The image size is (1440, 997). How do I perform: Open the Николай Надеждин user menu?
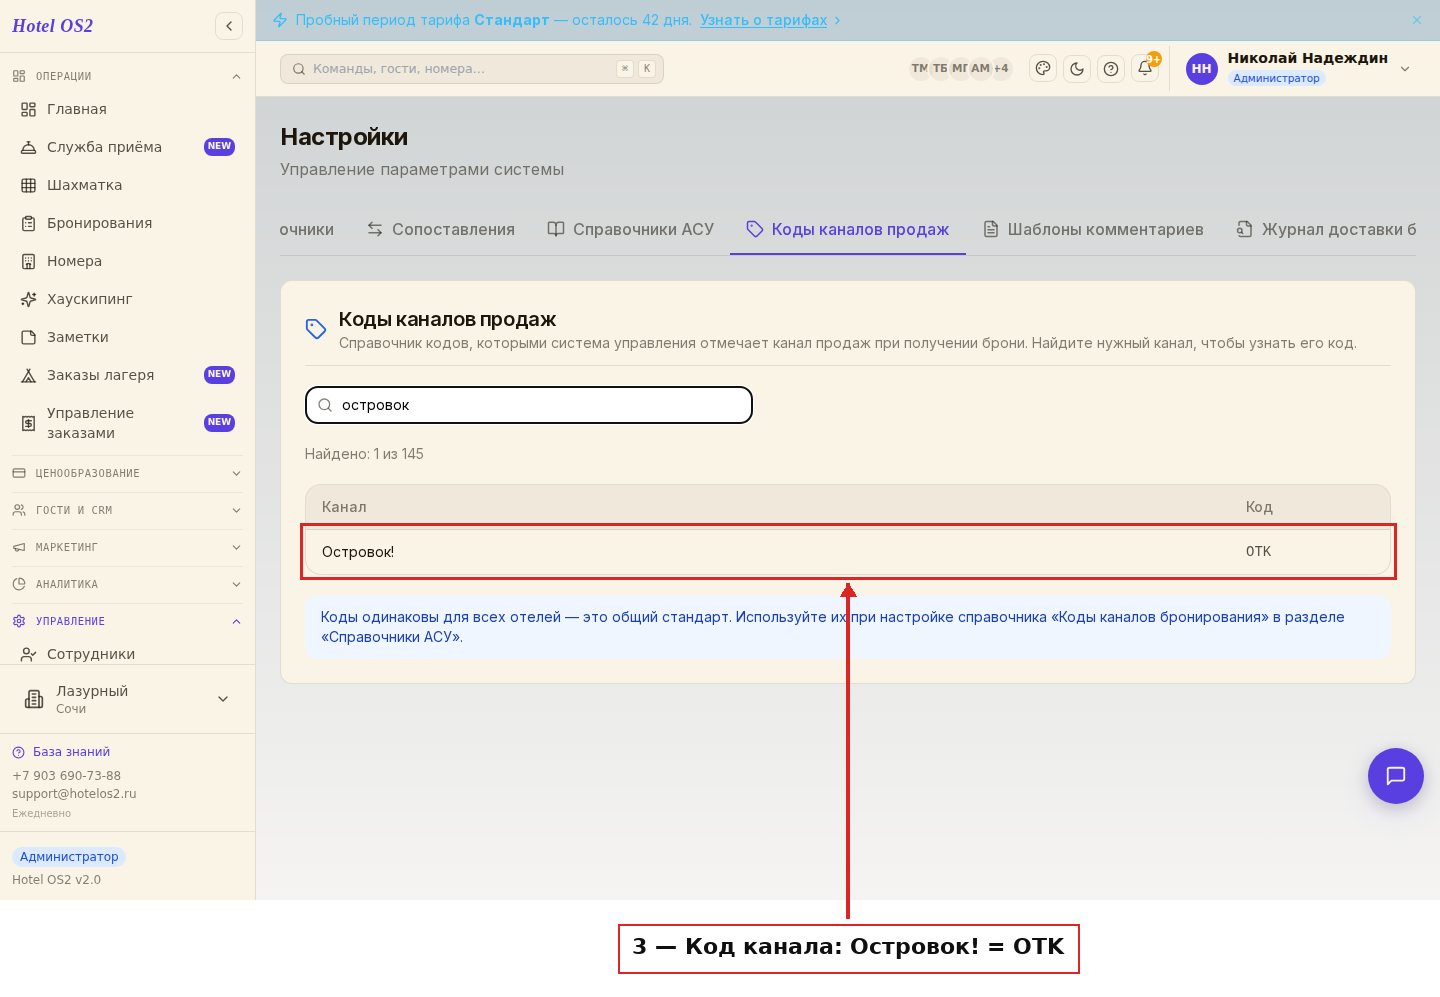1298,69
